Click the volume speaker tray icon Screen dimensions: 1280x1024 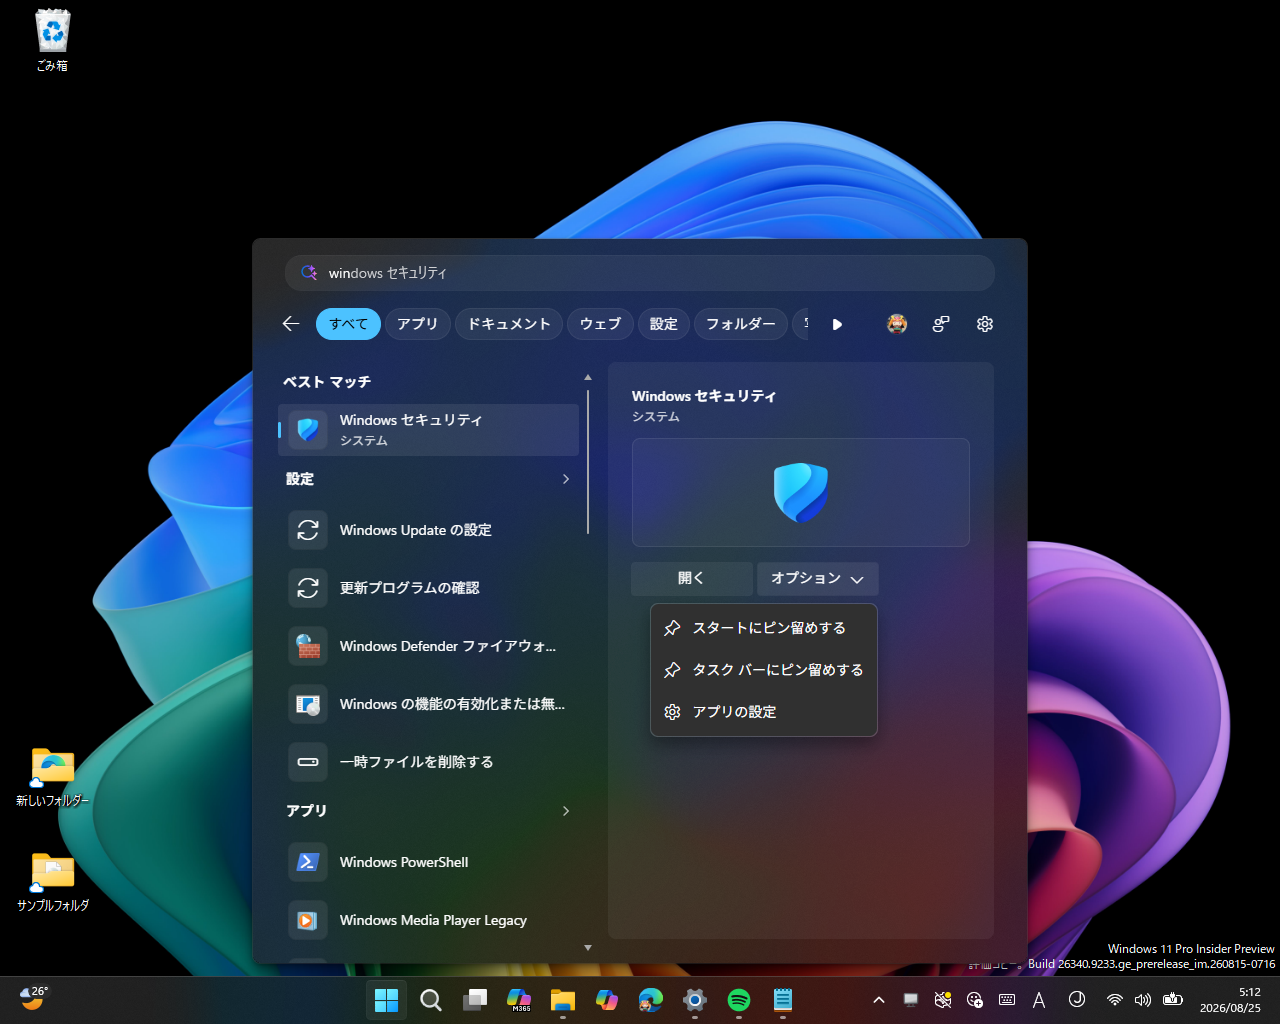click(1143, 1000)
